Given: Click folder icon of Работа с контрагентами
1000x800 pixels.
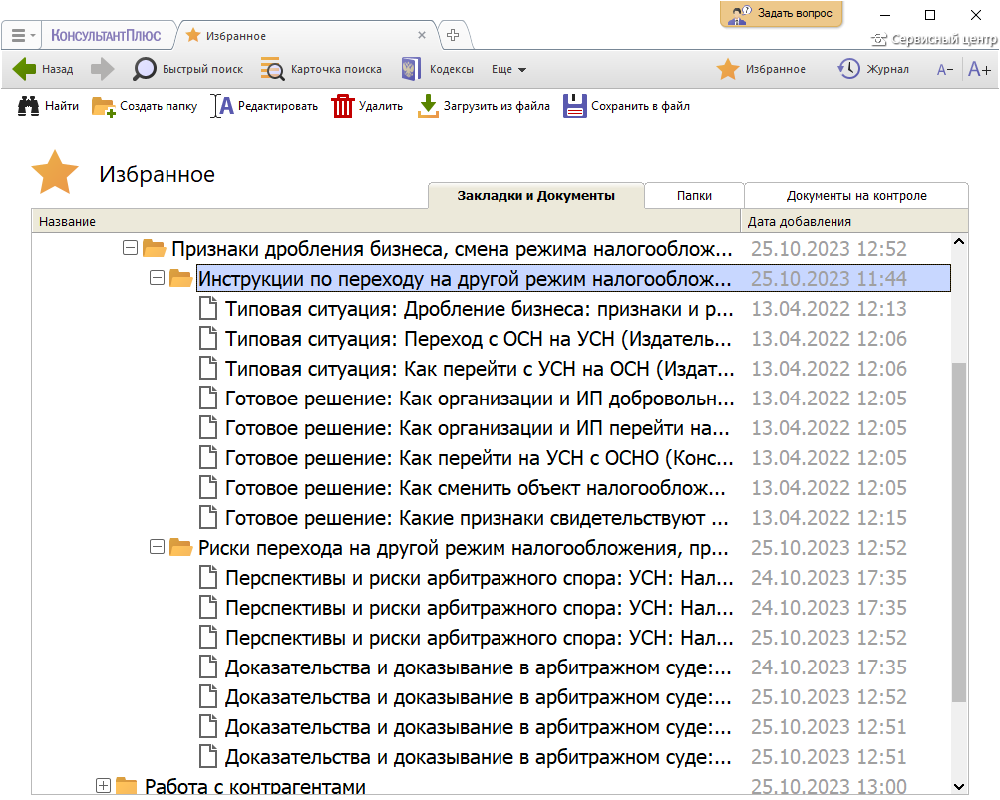Looking at the screenshot, I should tap(127, 785).
